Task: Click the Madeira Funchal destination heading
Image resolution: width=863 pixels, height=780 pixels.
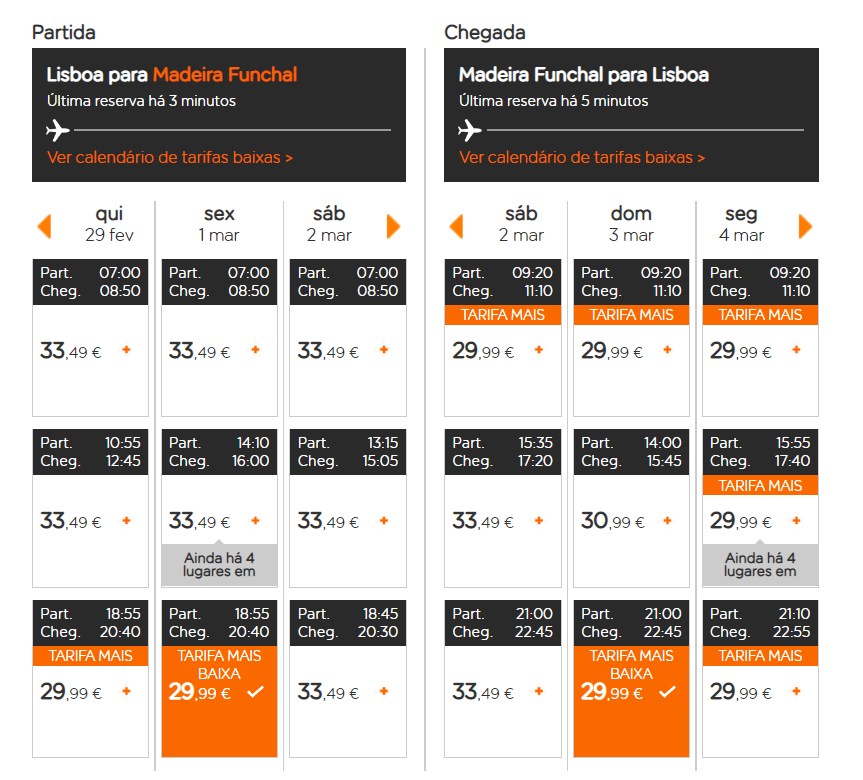Action: pyautogui.click(x=225, y=74)
